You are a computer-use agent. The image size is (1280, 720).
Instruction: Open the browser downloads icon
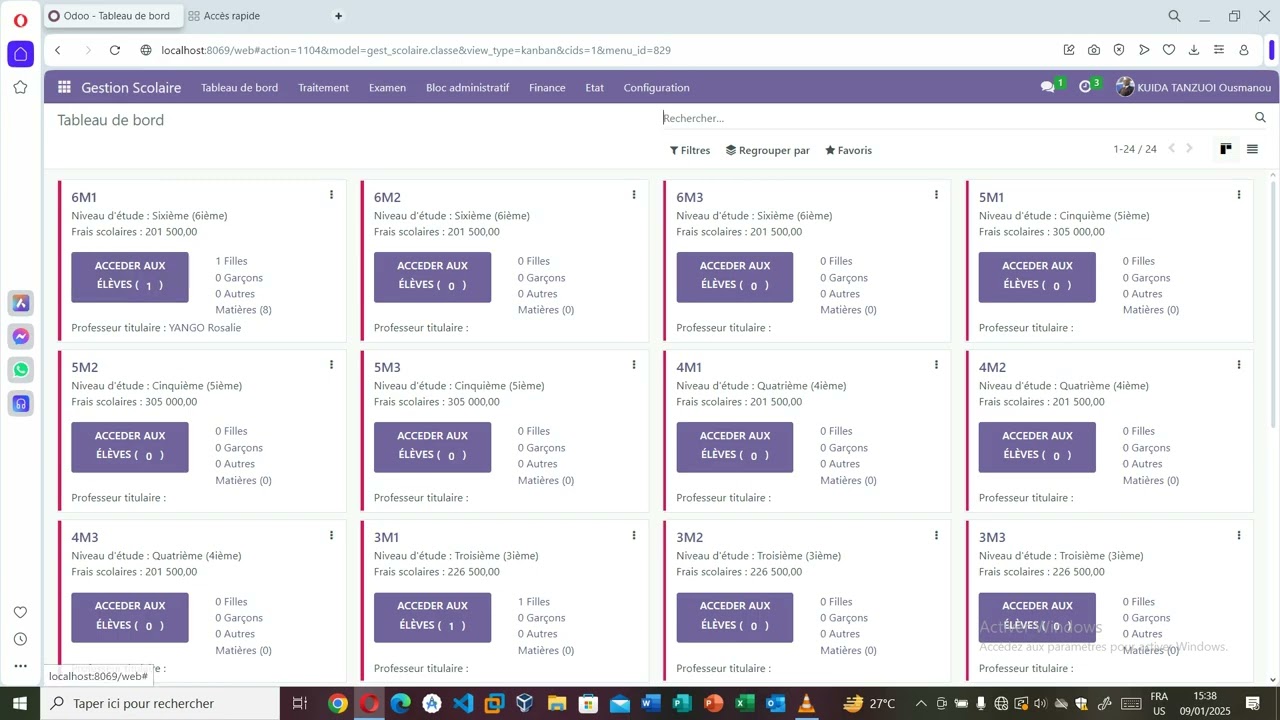[x=1194, y=50]
